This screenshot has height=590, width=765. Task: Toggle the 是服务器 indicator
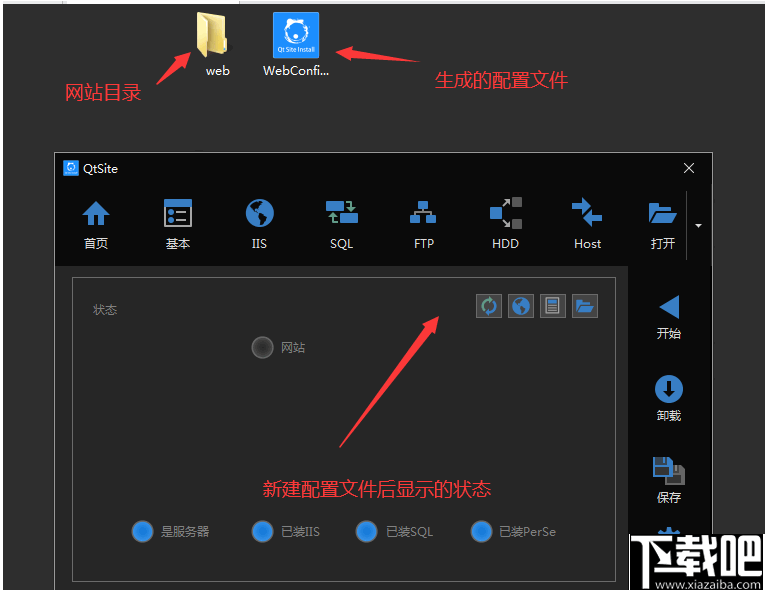click(143, 531)
